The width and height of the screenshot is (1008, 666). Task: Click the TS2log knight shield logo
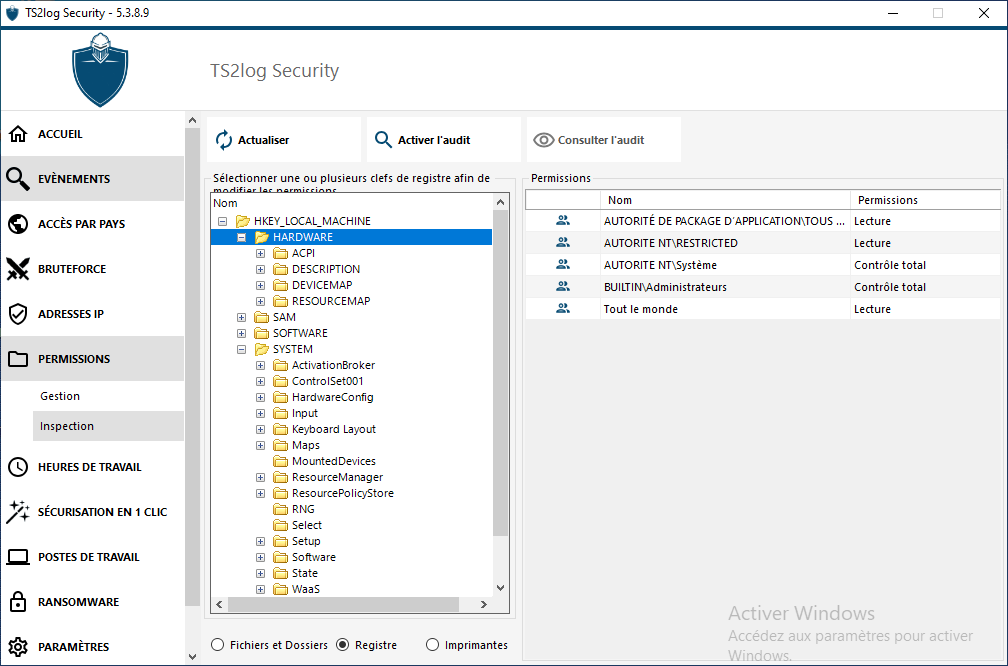tap(100, 70)
